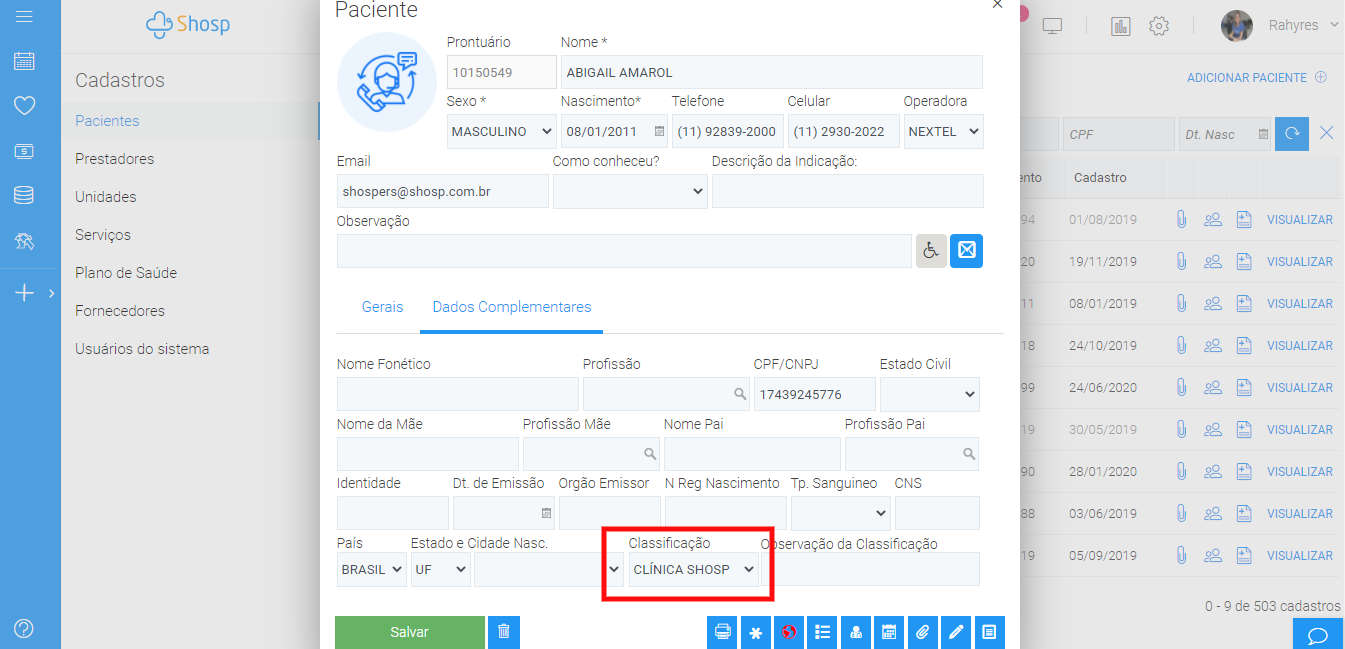Open Classificação dropdown showing CLÍNICA SHOSP
The height and width of the screenshot is (649, 1345).
point(694,569)
